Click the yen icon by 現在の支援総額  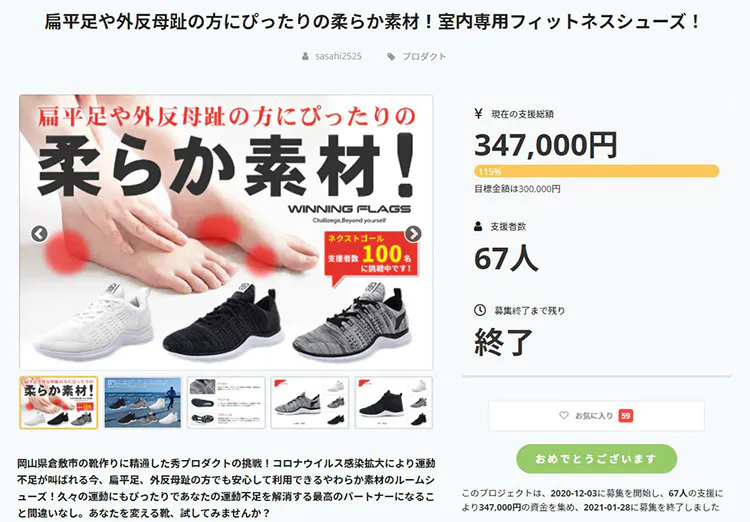(478, 113)
